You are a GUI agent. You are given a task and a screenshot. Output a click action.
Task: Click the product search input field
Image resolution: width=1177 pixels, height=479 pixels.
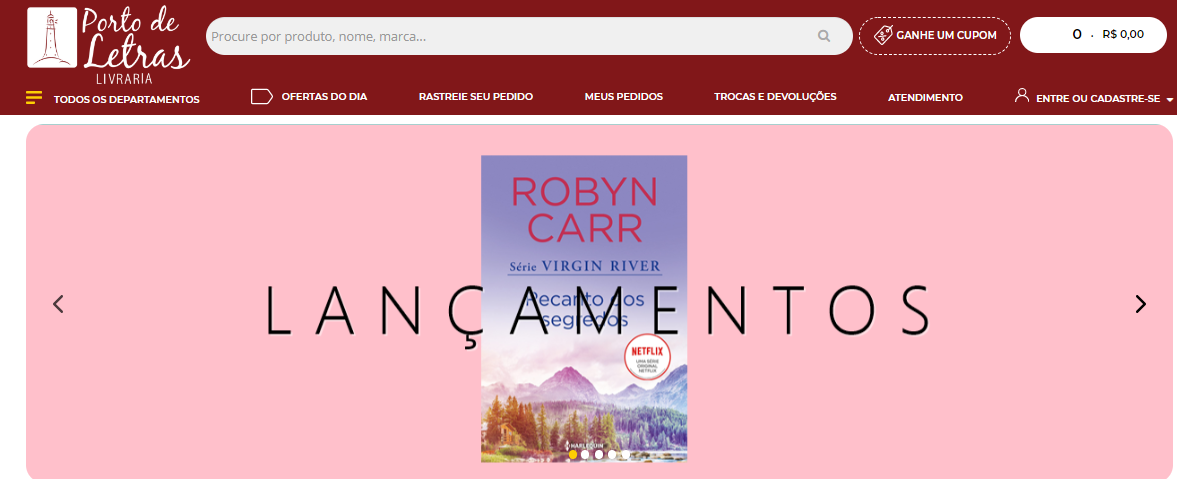pos(529,36)
